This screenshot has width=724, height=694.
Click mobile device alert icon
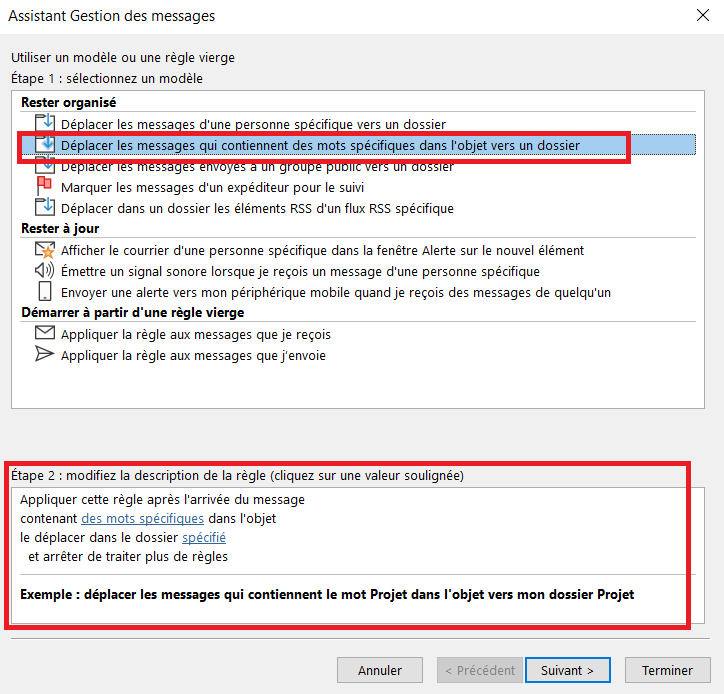[45, 291]
